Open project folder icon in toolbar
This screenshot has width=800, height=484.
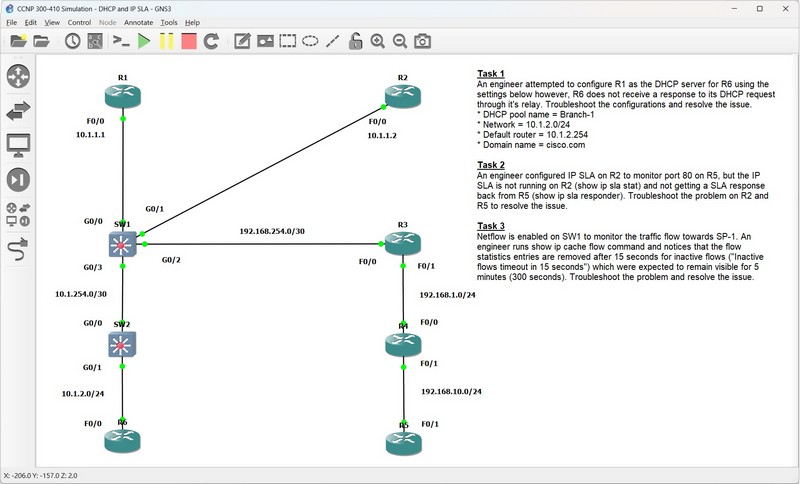pyautogui.click(x=41, y=41)
